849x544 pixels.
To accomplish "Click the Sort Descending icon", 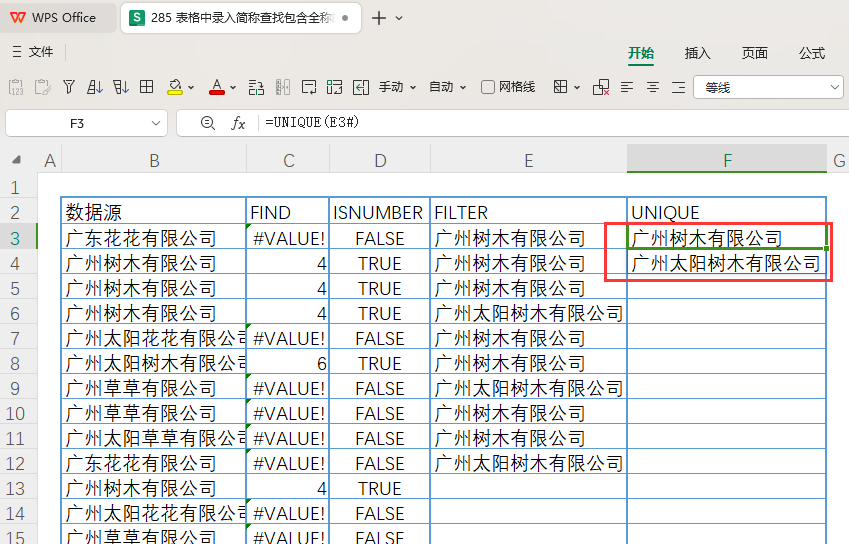I will (121, 87).
